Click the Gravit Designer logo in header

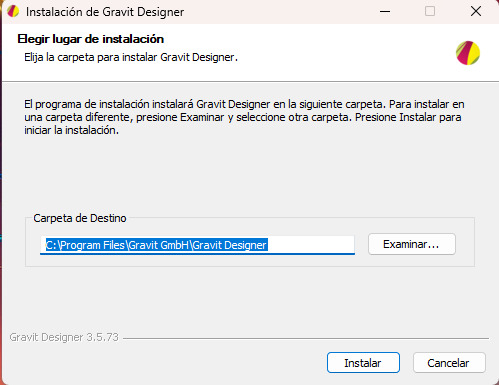click(468, 53)
